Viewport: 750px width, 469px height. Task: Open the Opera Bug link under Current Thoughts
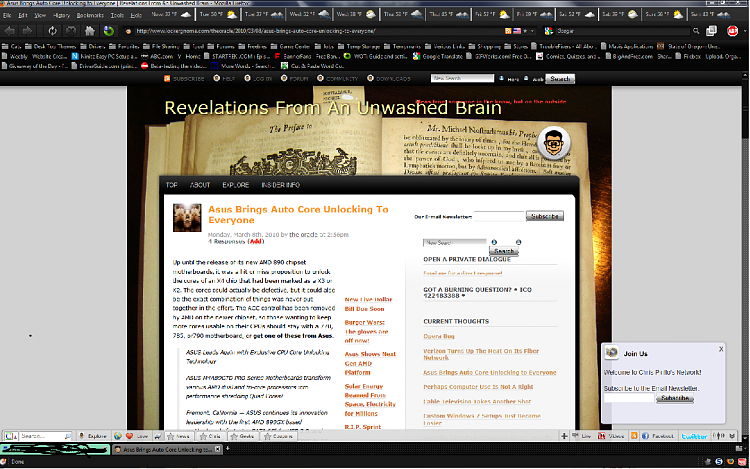click(x=439, y=337)
